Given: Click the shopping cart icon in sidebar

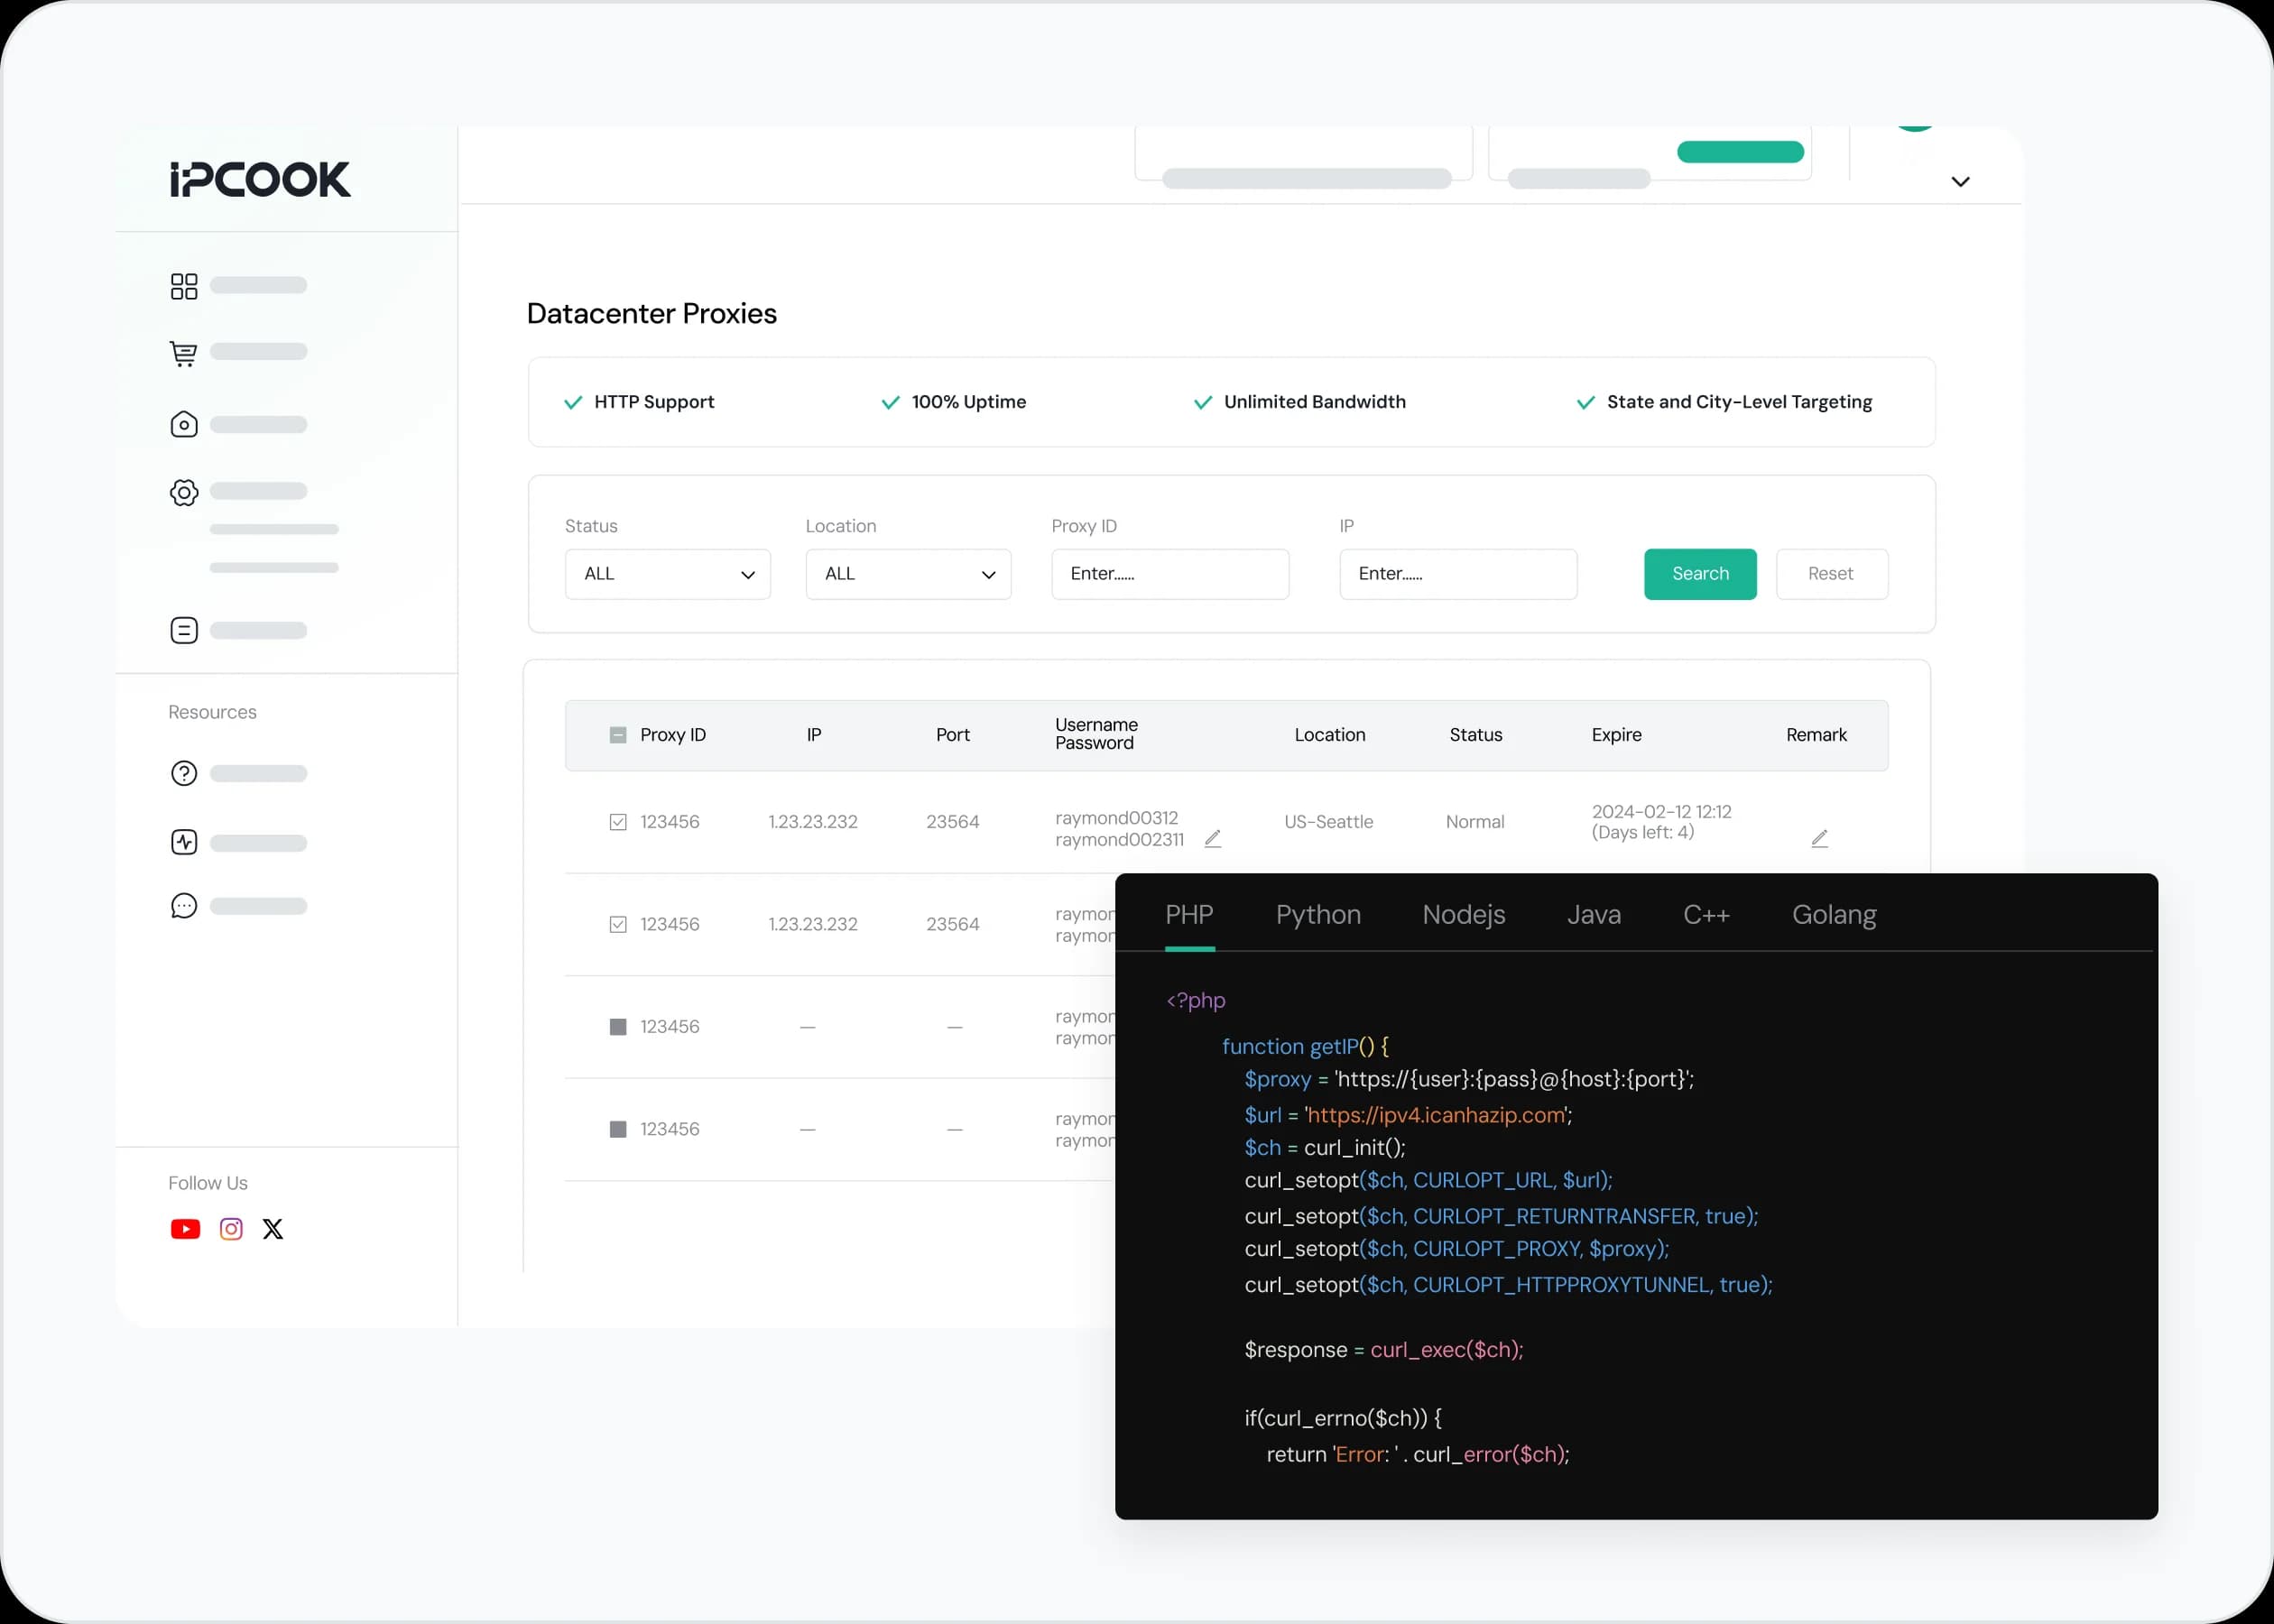Looking at the screenshot, I should (x=184, y=353).
